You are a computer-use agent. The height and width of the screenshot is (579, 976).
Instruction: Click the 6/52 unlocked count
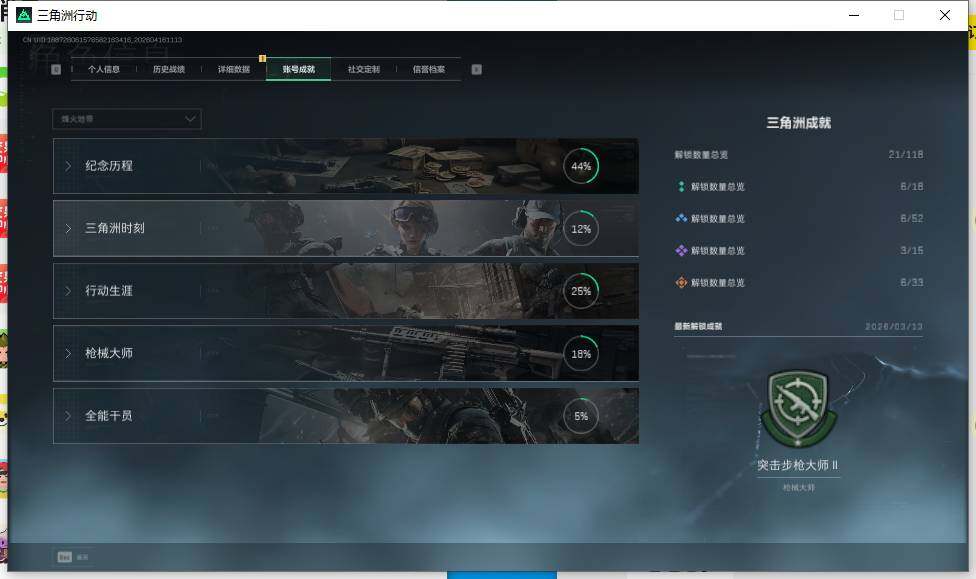click(911, 218)
